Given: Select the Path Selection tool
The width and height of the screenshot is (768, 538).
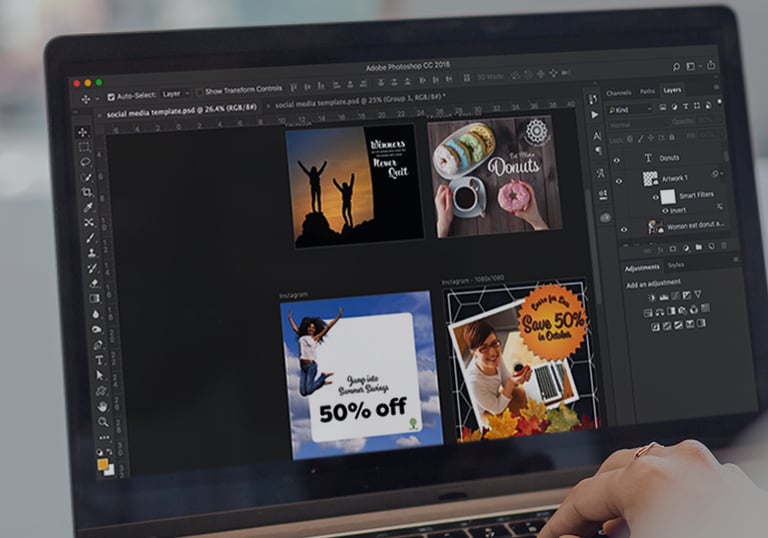Looking at the screenshot, I should 100,375.
